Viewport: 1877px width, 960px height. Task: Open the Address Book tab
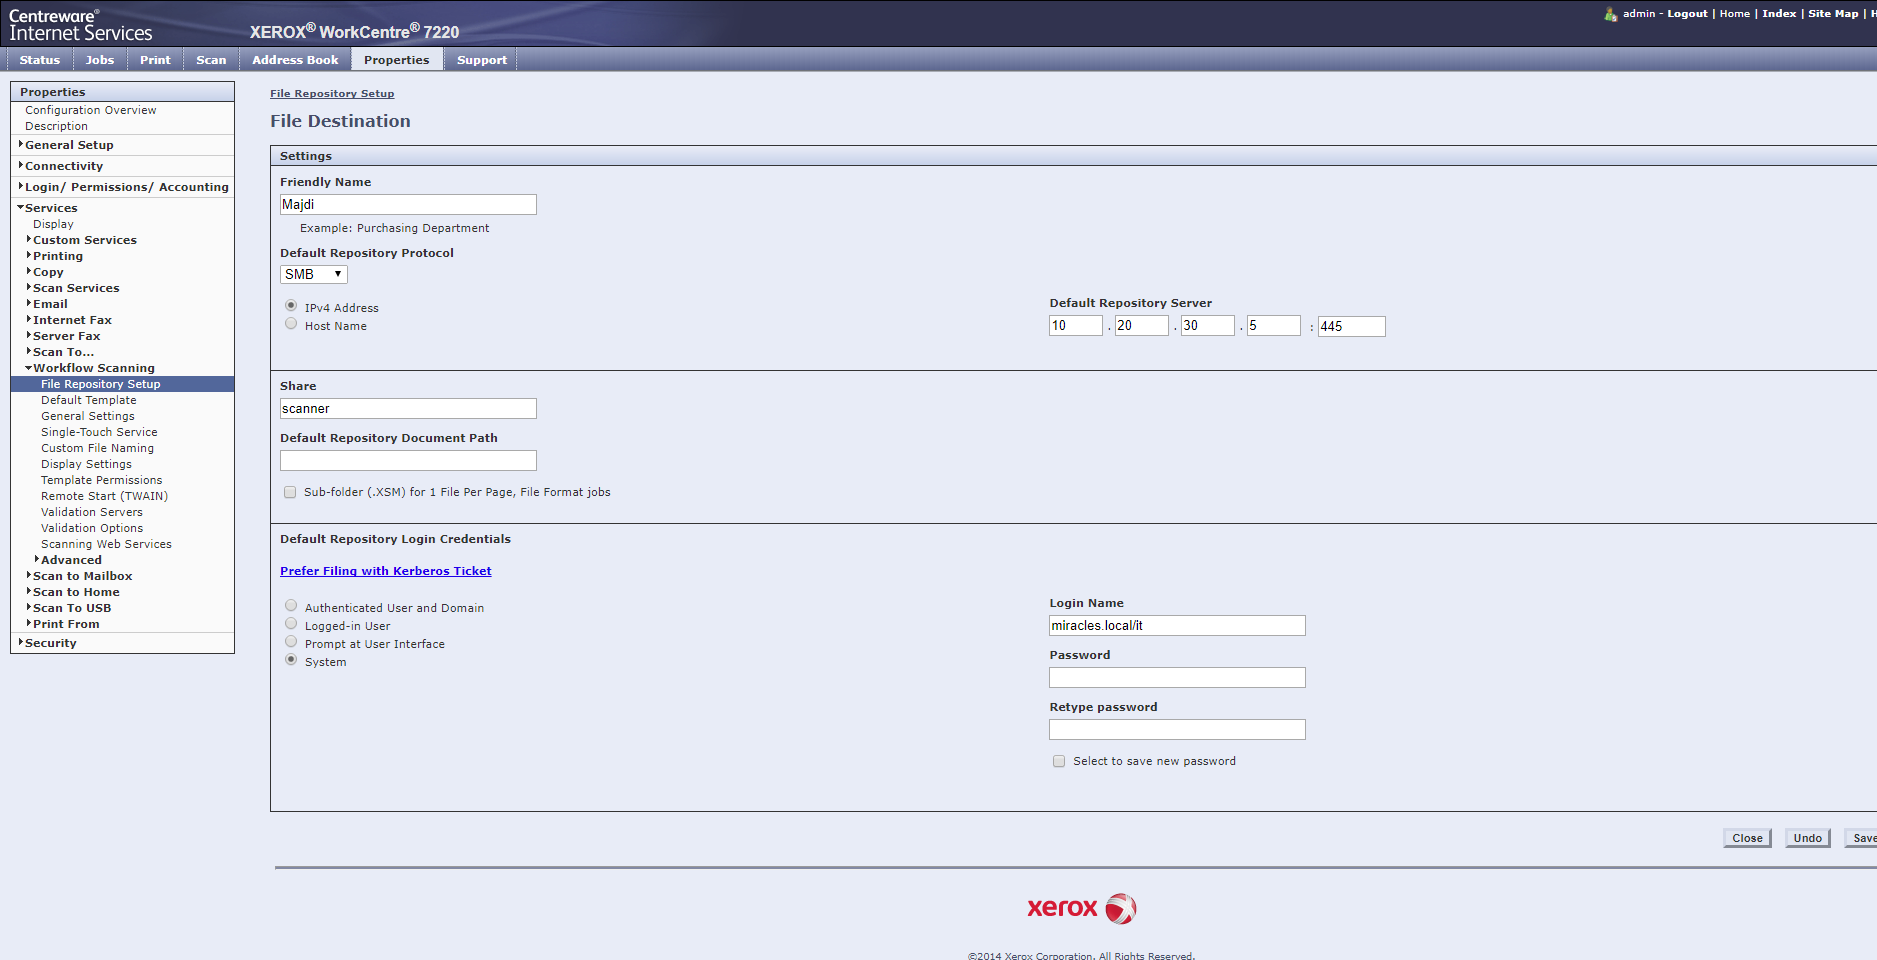pos(295,60)
